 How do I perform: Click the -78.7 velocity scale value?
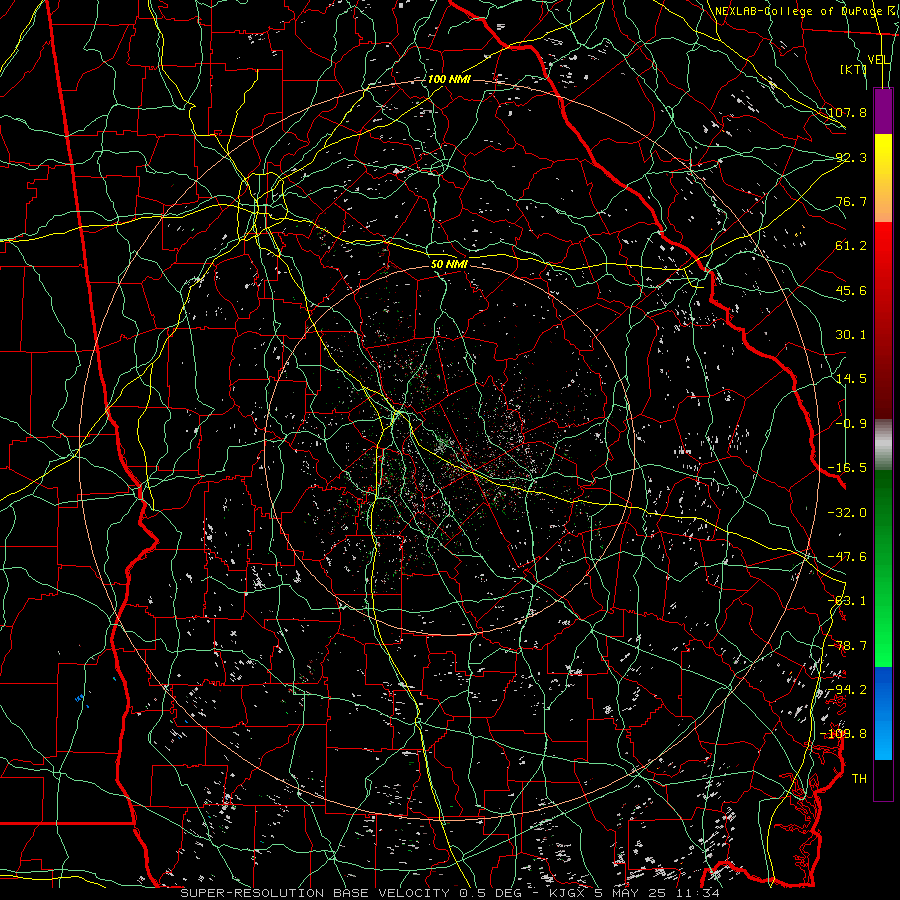point(847,646)
